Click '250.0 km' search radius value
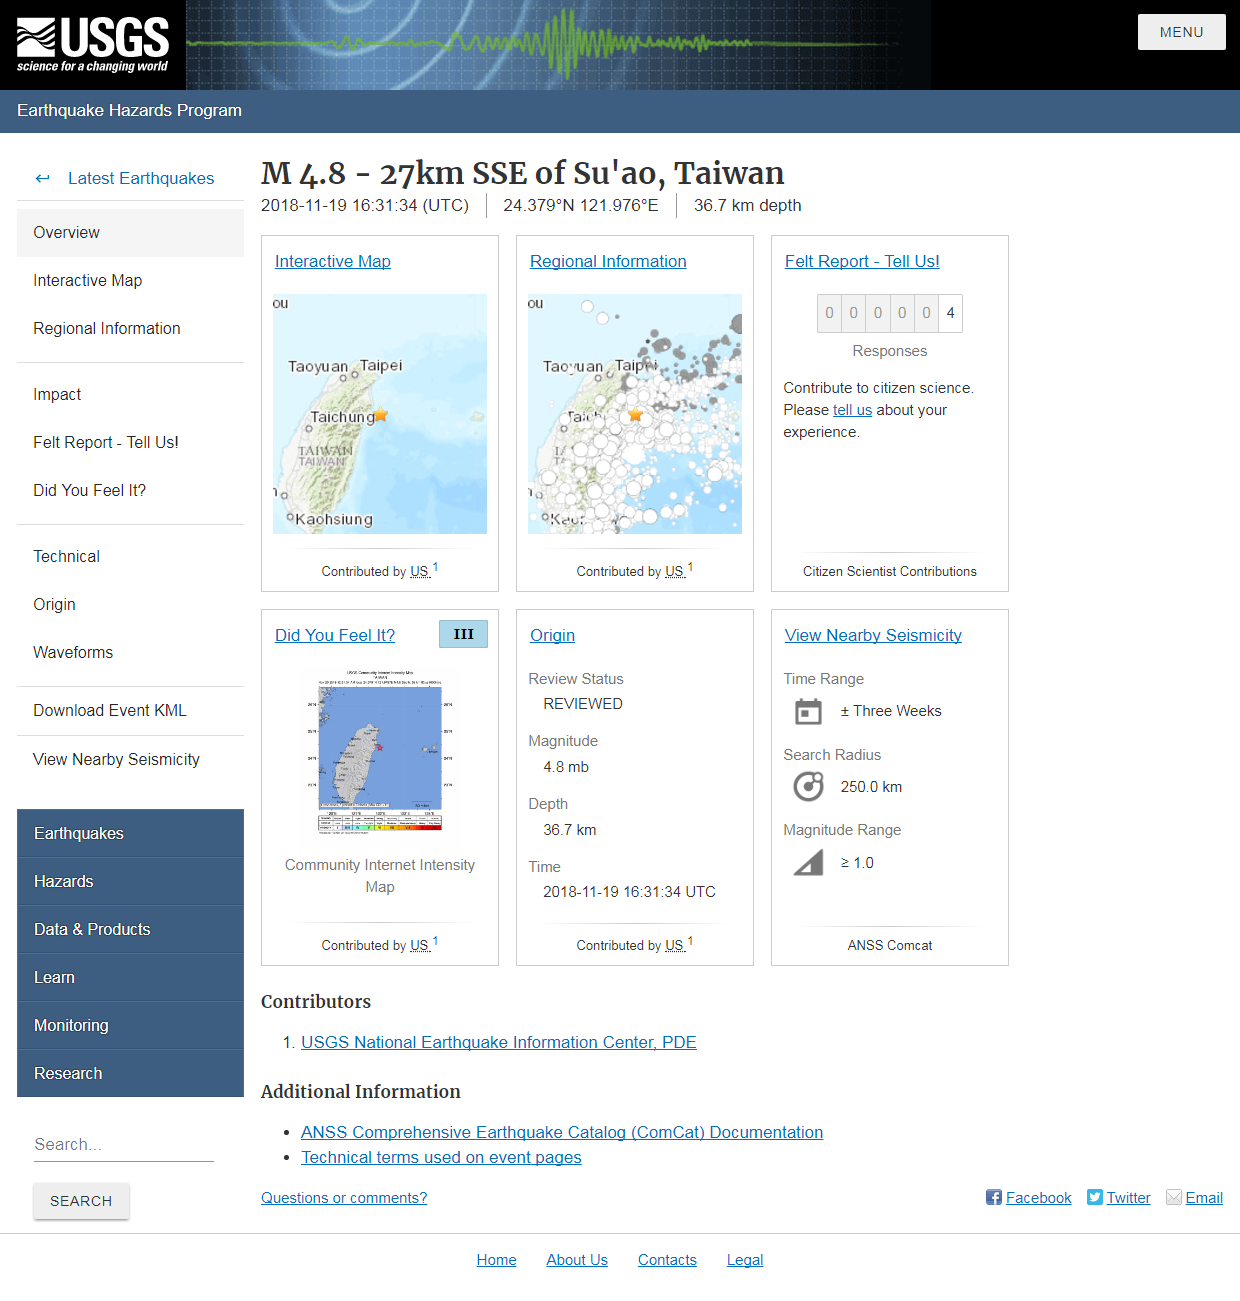 [x=871, y=787]
